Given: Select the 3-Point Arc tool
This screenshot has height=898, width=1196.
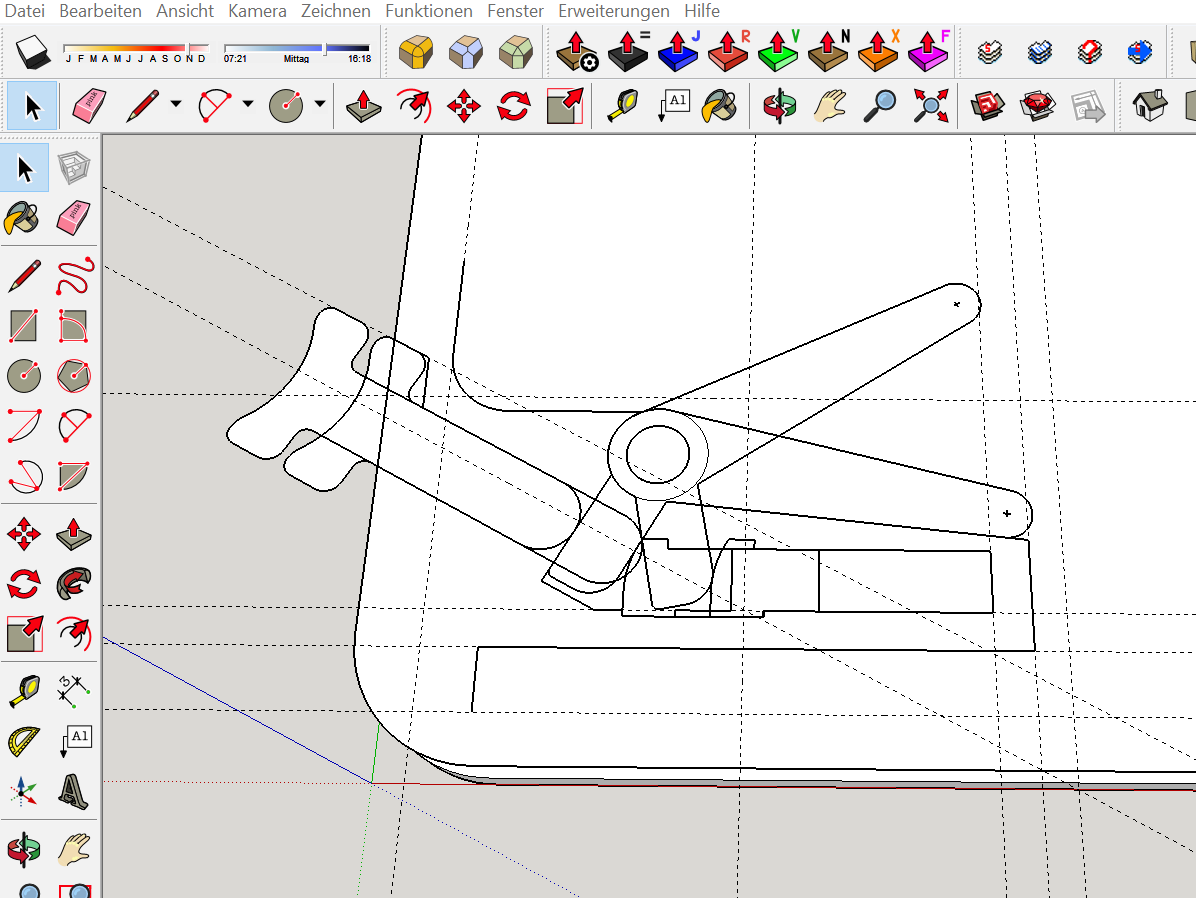Looking at the screenshot, I should (x=24, y=476).
